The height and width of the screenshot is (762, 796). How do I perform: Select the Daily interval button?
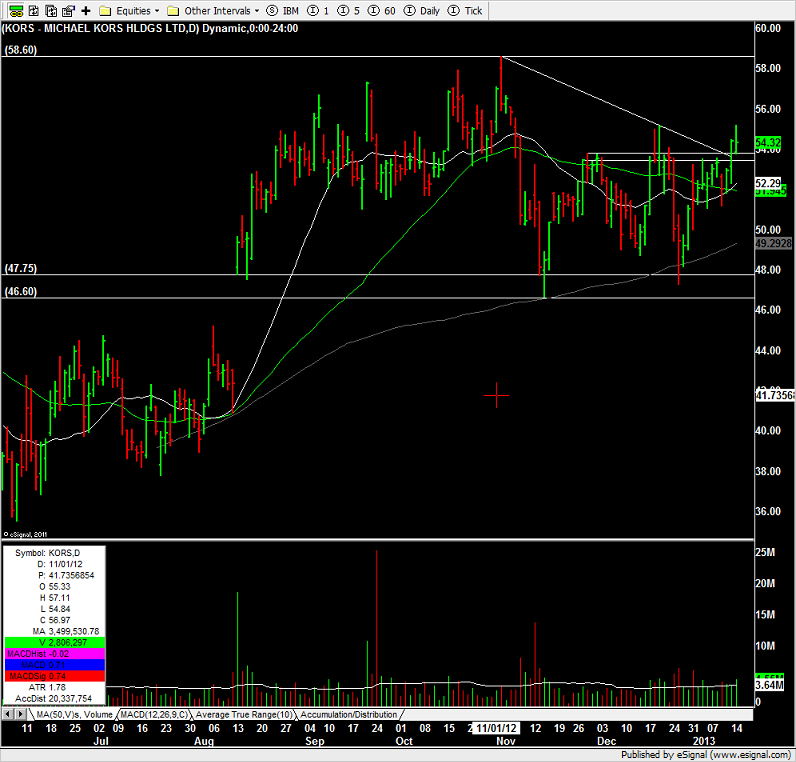click(422, 11)
